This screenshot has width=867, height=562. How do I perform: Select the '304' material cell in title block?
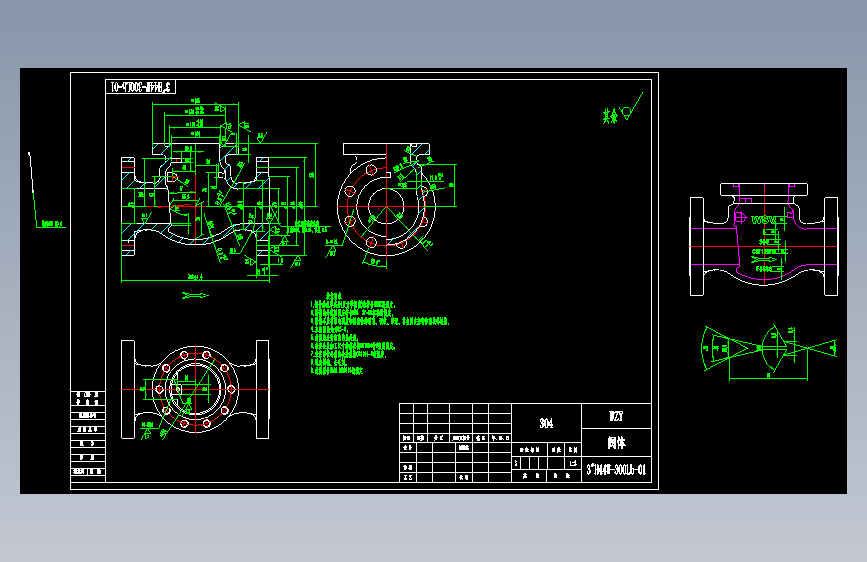click(546, 423)
